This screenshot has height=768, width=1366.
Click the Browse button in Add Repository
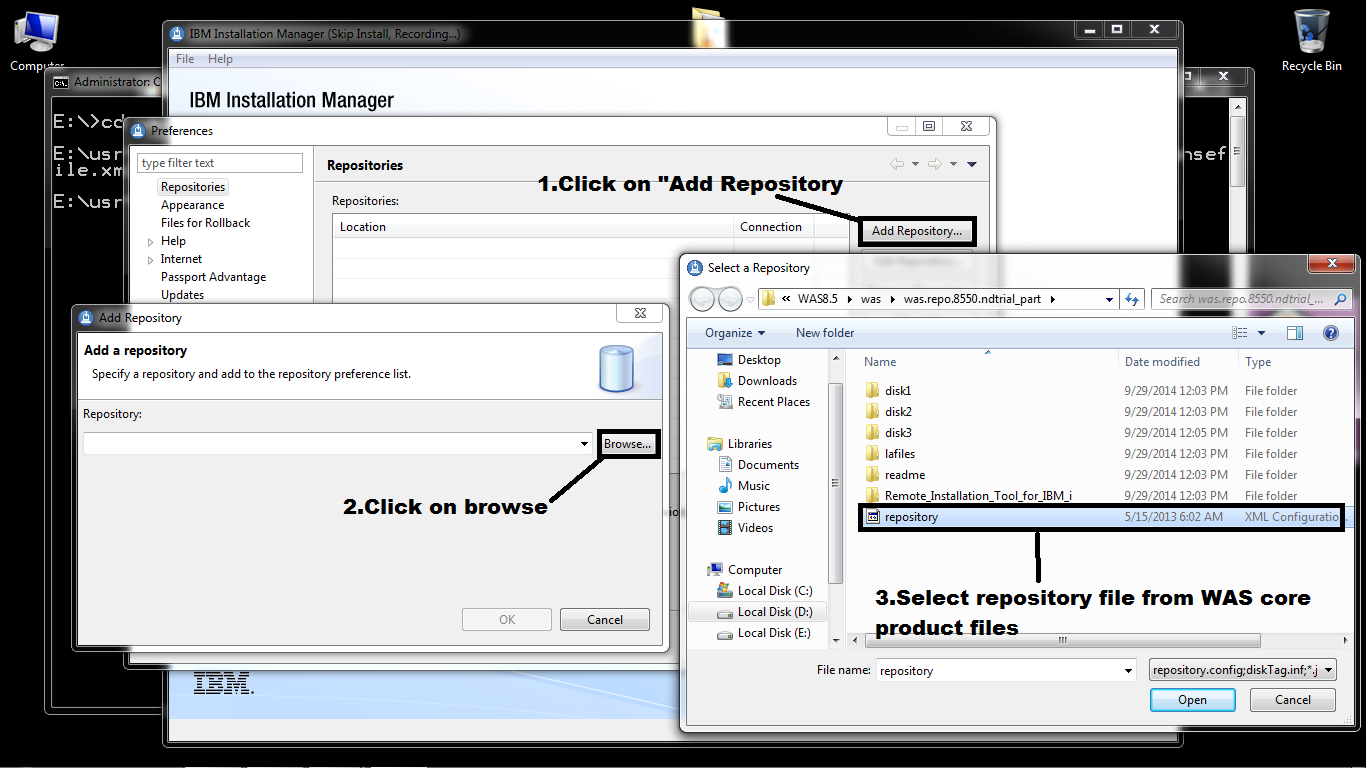pos(628,443)
